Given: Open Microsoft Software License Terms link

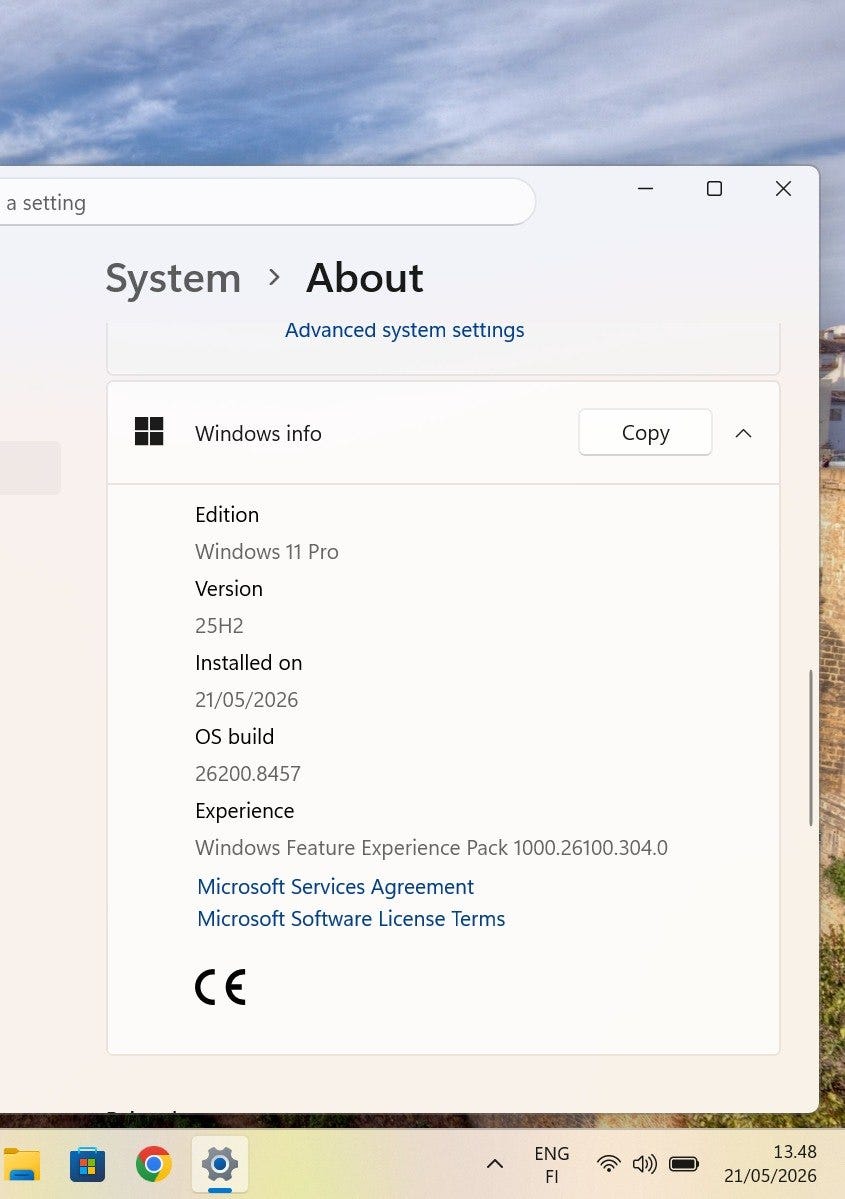Looking at the screenshot, I should point(351,918).
